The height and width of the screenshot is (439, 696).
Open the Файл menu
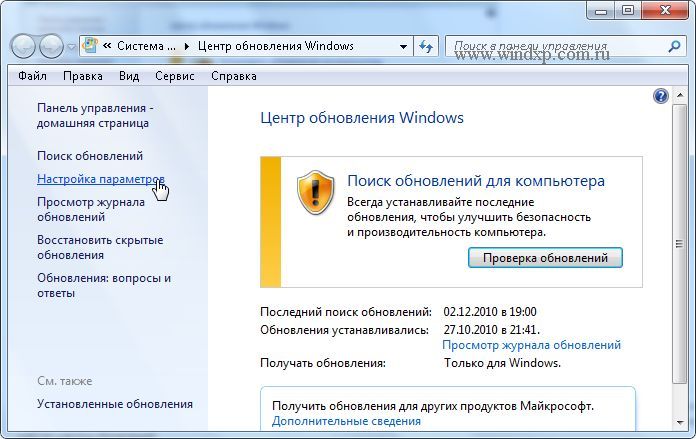point(32,76)
